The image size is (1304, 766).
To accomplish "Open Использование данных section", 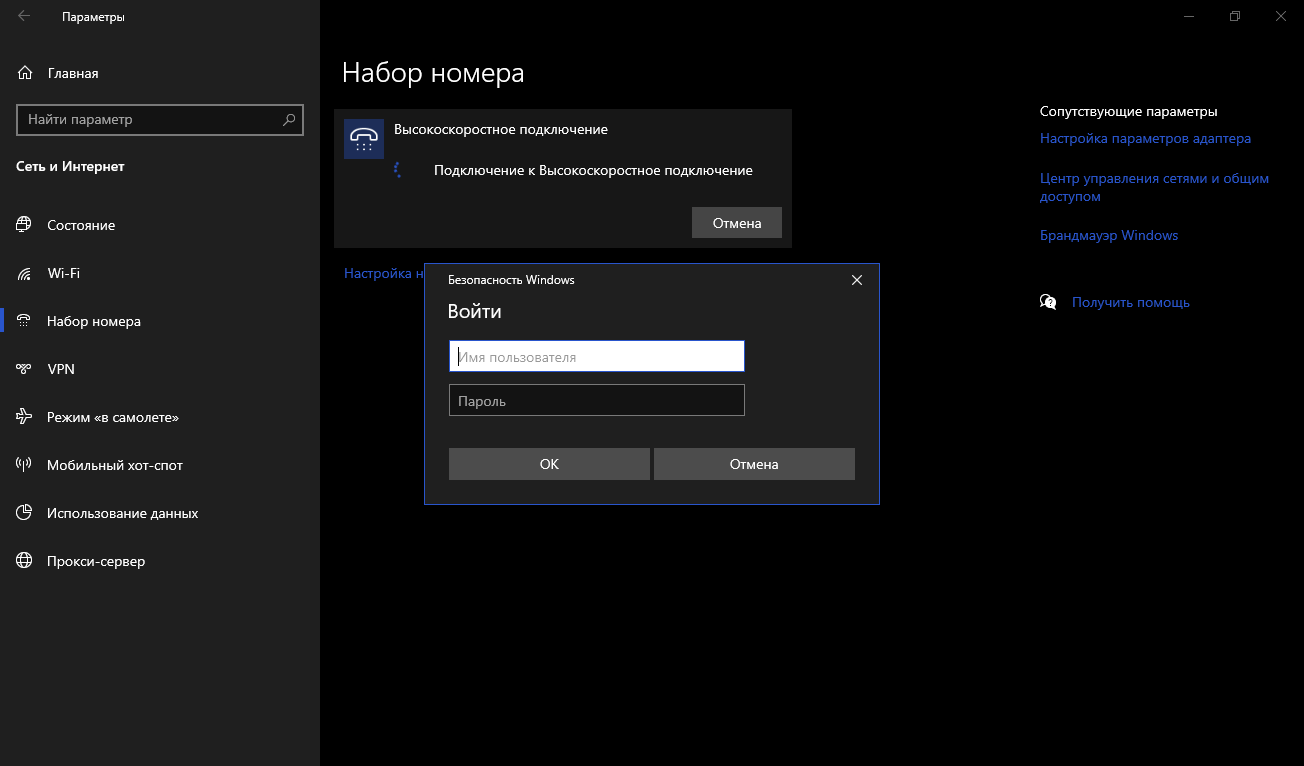I will 160,513.
